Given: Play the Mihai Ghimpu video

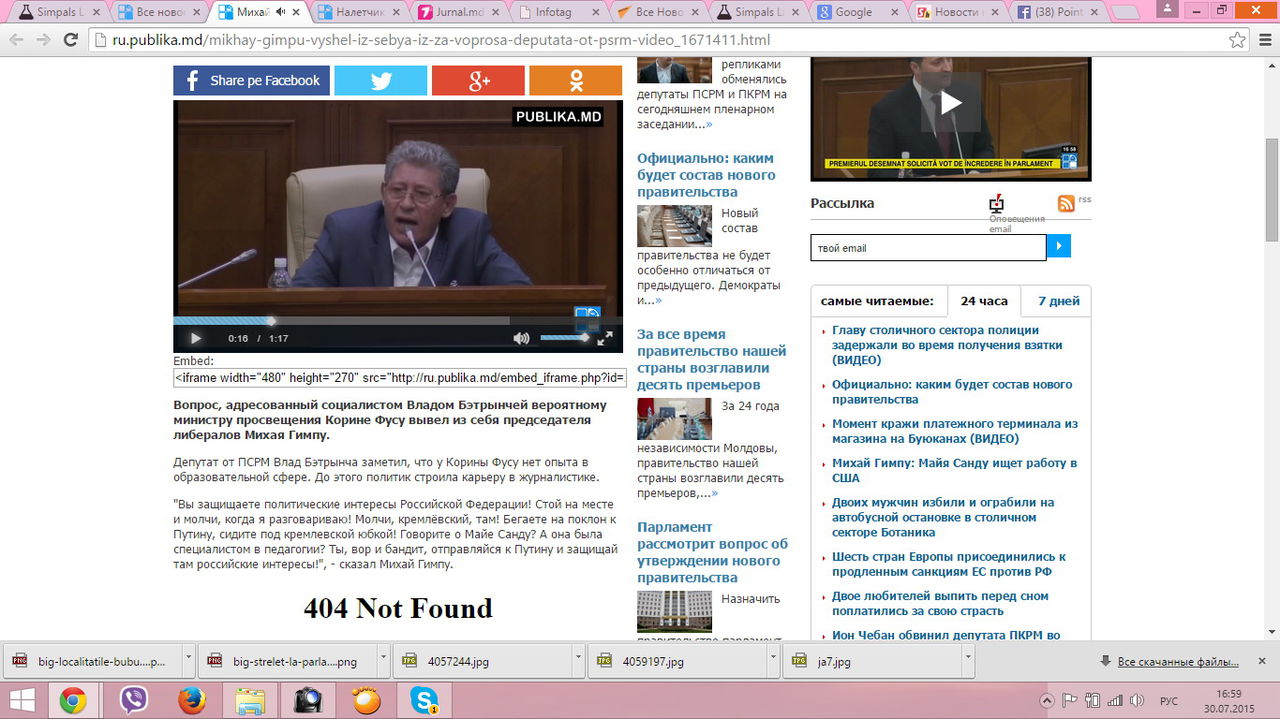Looking at the screenshot, I should click(x=196, y=339).
